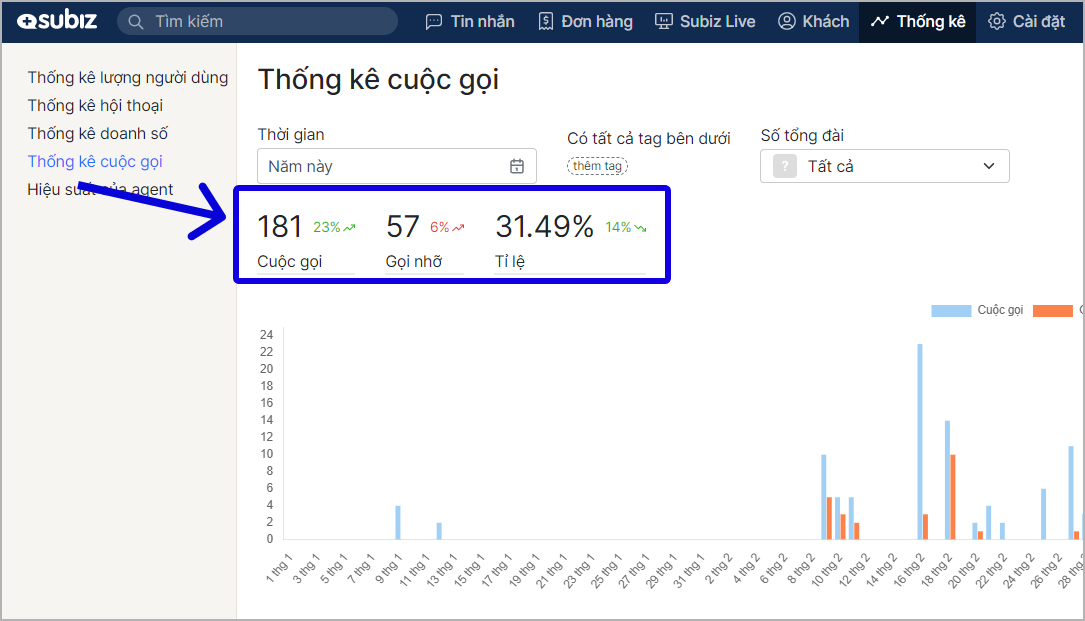The height and width of the screenshot is (621, 1085).
Task: Select Thống kê cuộc gọi sidebar item
Action: coord(95,161)
